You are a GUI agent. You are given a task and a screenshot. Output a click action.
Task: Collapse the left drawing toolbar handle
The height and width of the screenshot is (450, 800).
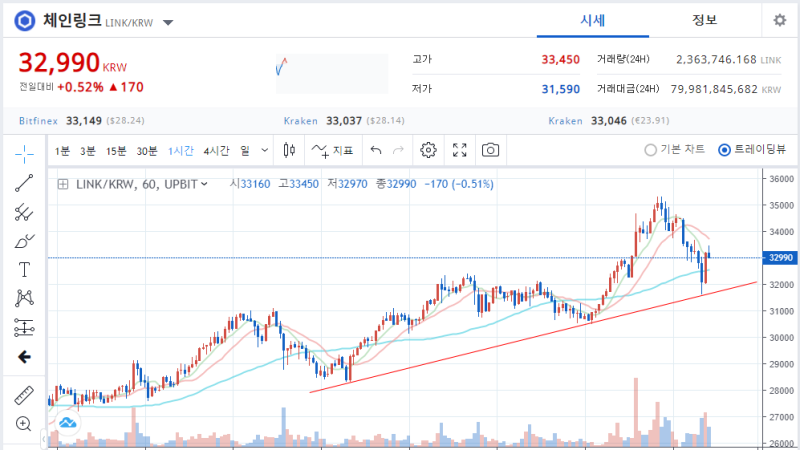point(44,438)
